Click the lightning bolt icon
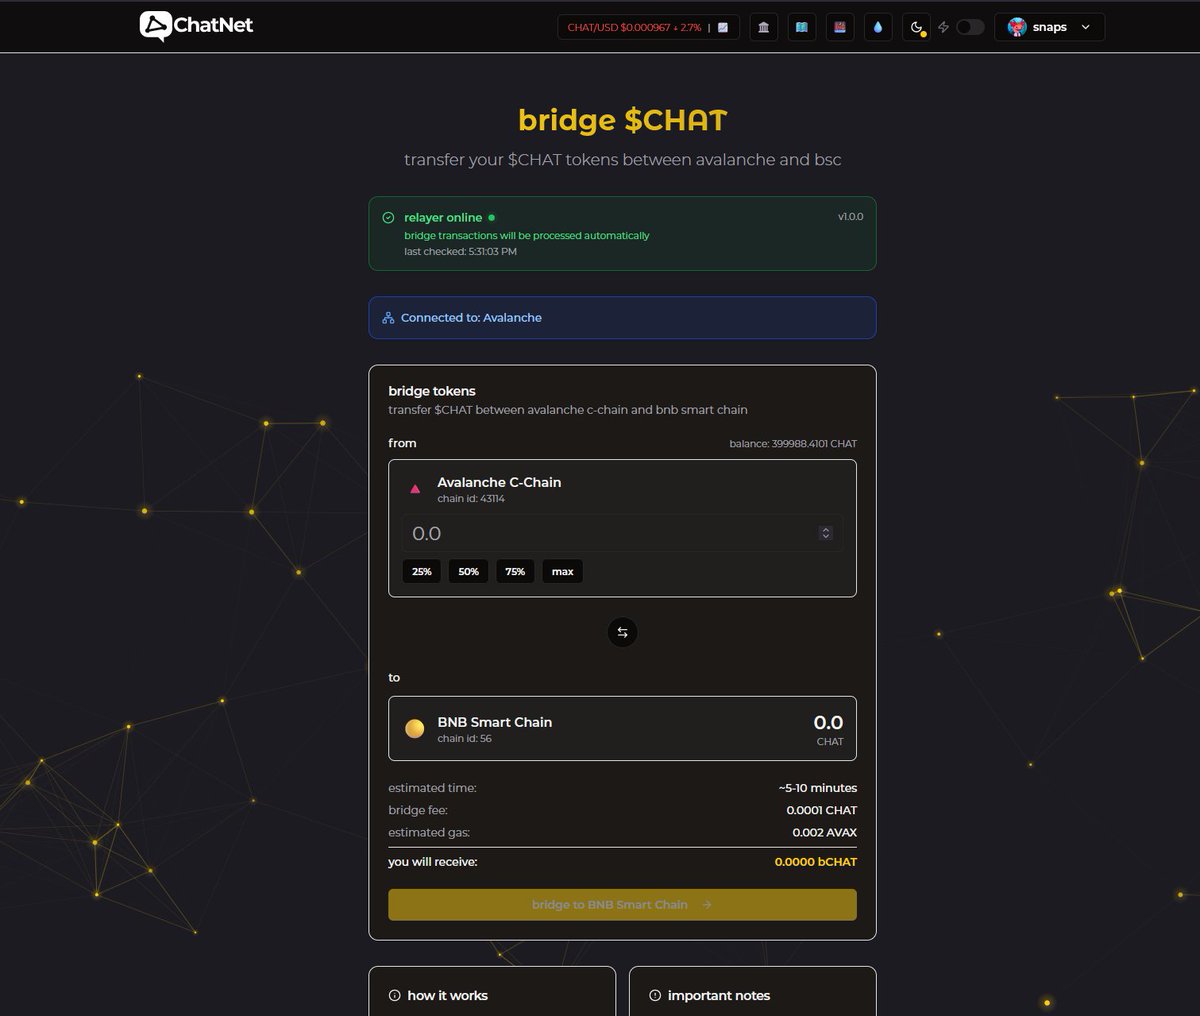Image resolution: width=1200 pixels, height=1016 pixels. pyautogui.click(x=943, y=27)
